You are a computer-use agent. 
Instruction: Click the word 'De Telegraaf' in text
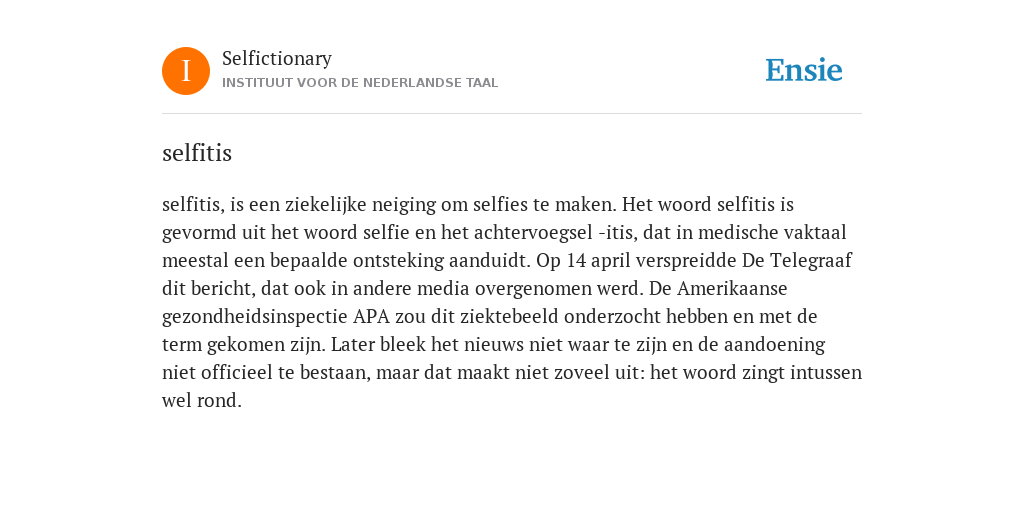point(797,261)
